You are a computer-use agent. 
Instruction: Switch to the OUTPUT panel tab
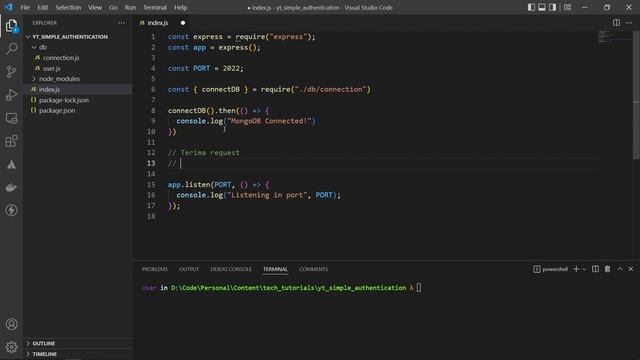coord(189,269)
